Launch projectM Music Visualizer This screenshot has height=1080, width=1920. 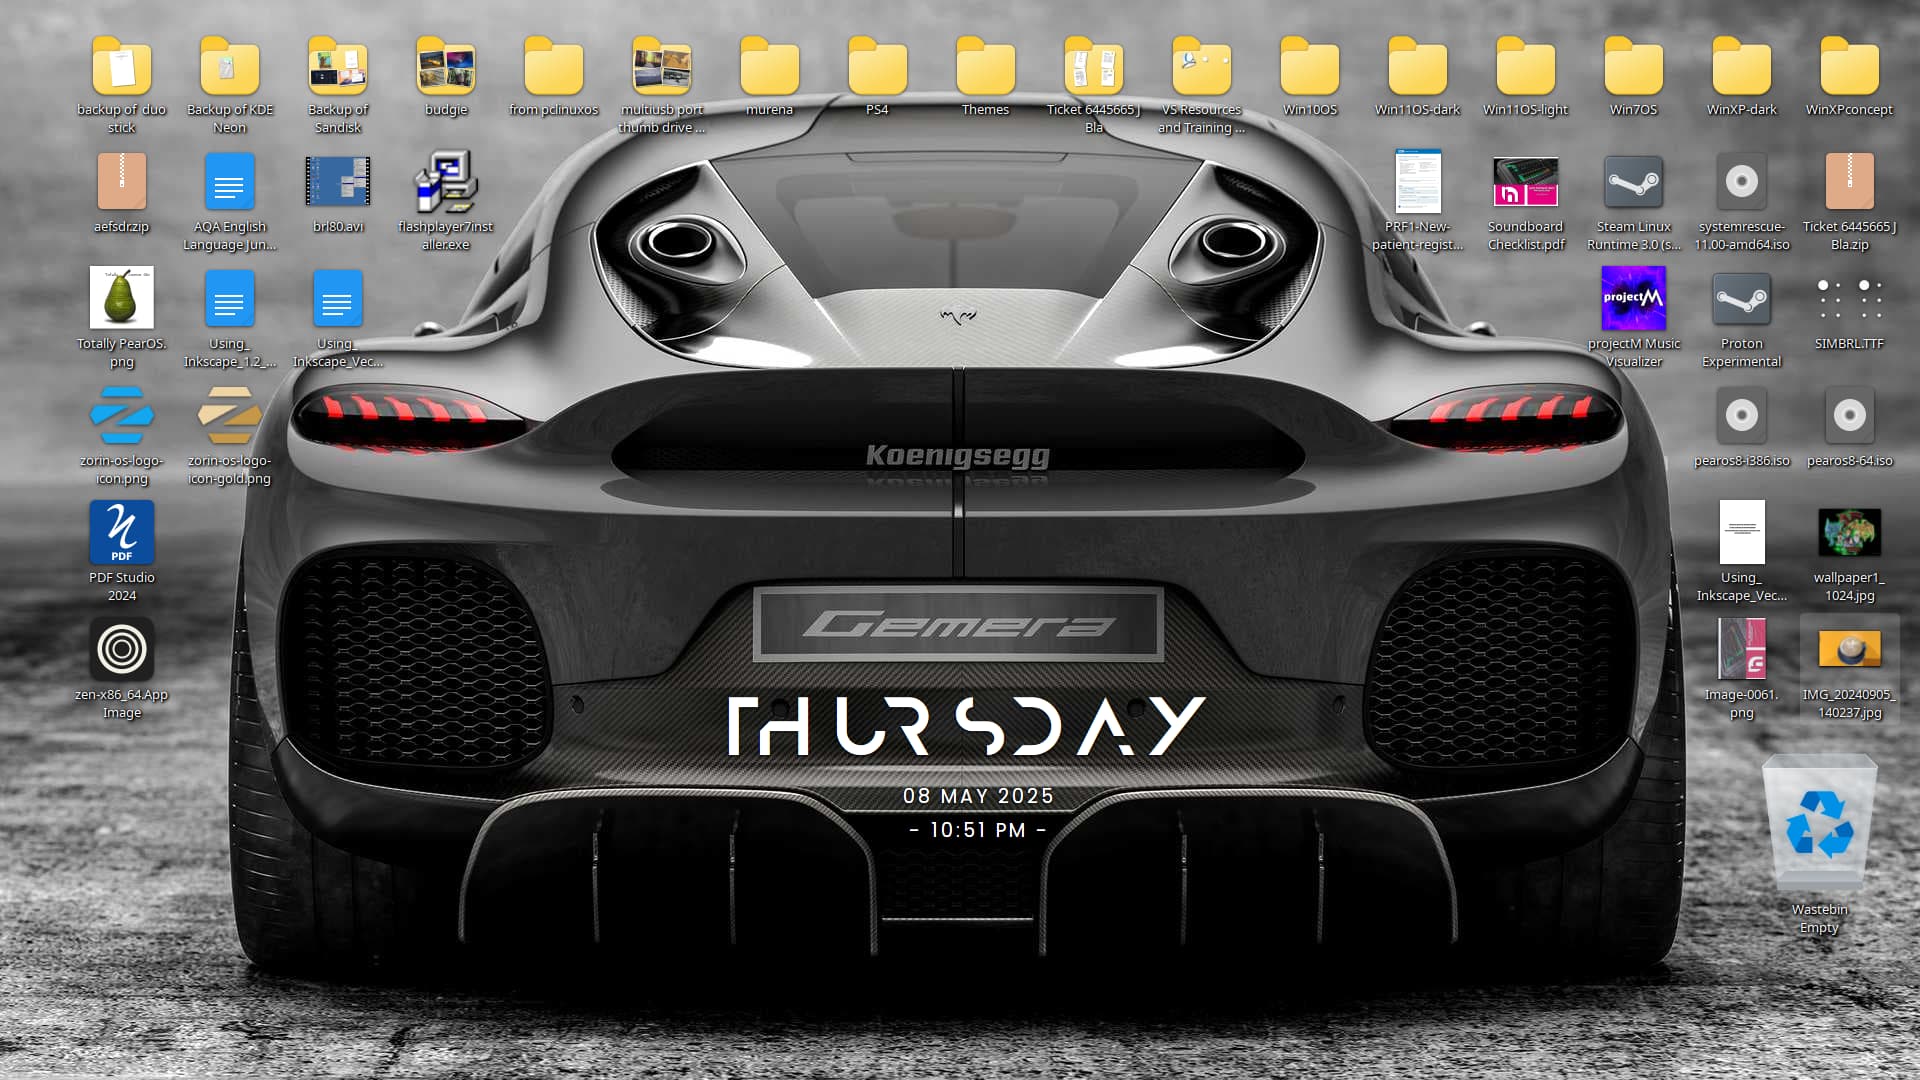click(1633, 298)
